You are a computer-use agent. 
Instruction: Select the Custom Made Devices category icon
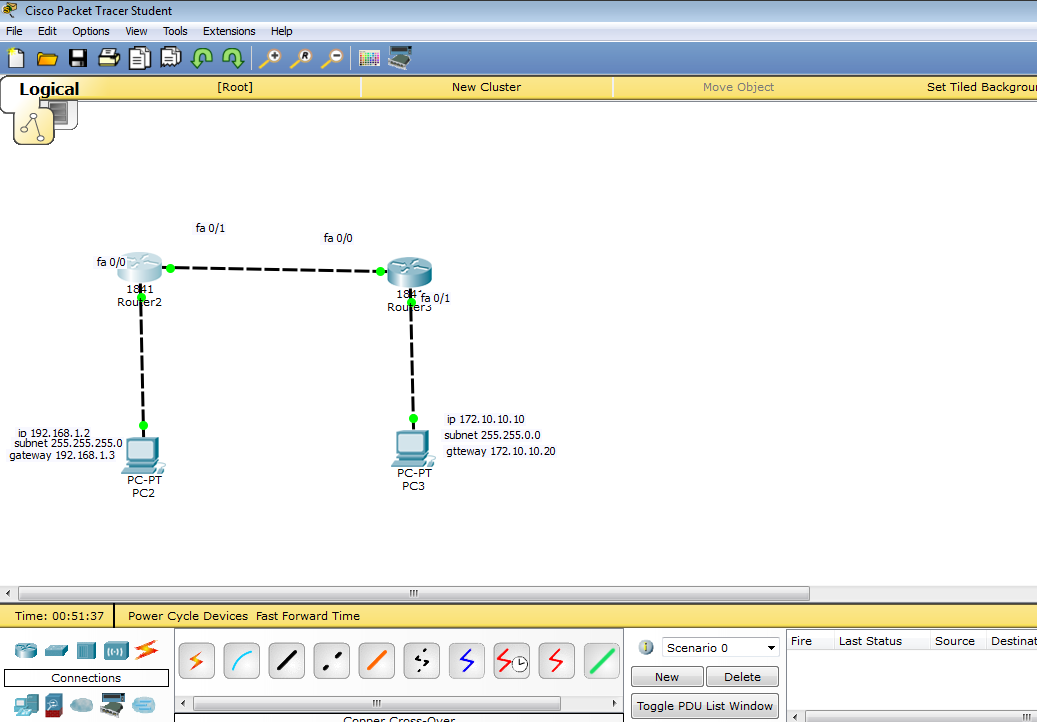[112, 705]
